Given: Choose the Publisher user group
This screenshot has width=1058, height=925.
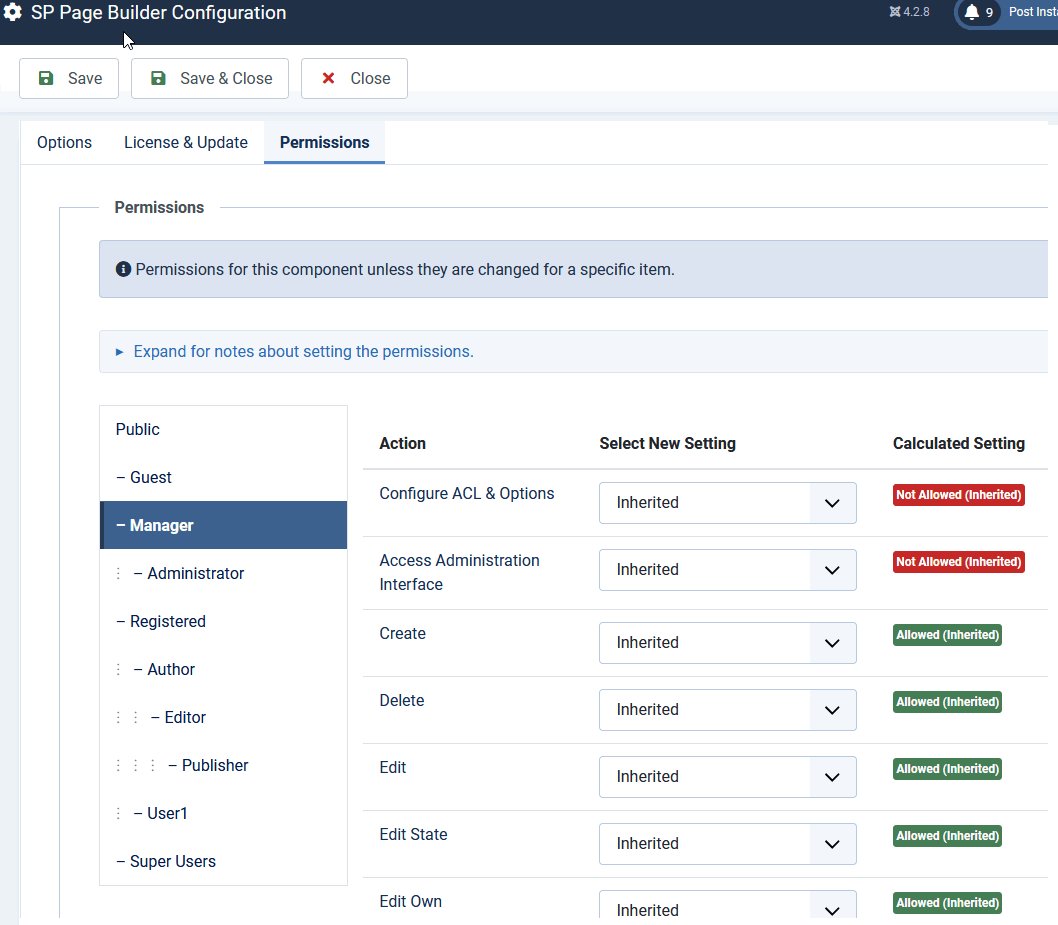Looking at the screenshot, I should click(214, 766).
